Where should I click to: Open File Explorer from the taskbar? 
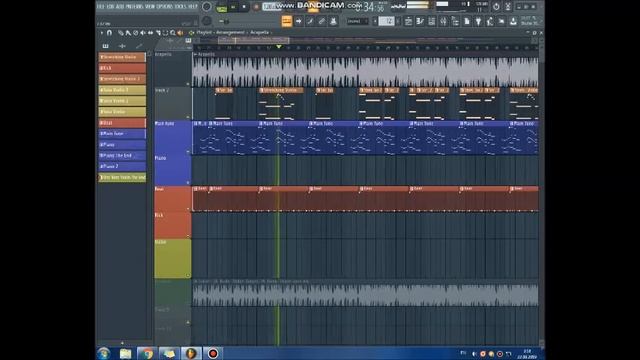126,353
